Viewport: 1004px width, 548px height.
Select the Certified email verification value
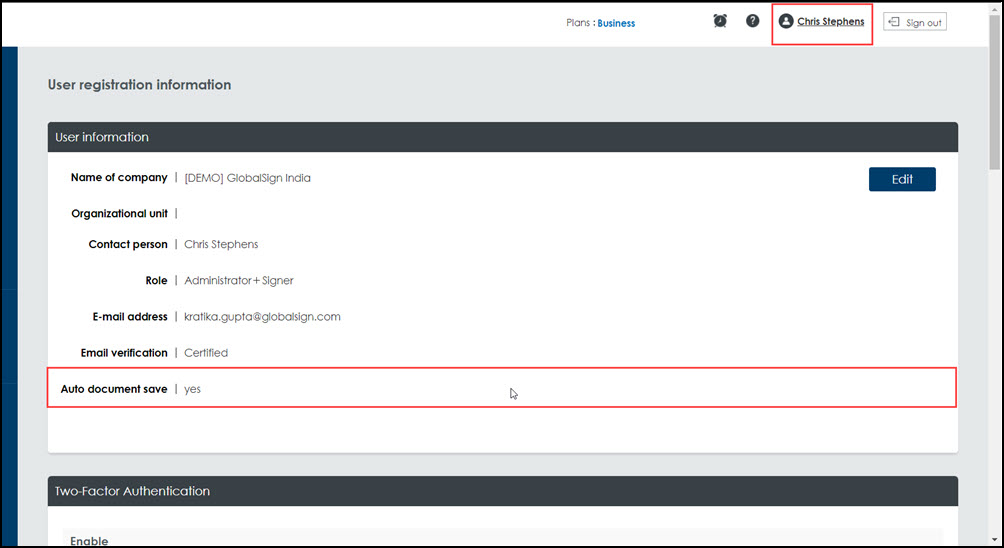206,353
